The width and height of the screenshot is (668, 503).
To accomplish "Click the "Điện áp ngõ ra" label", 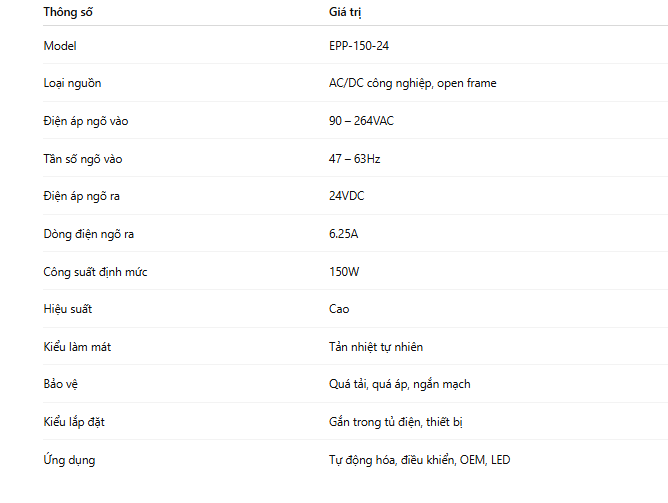I will (x=83, y=196).
